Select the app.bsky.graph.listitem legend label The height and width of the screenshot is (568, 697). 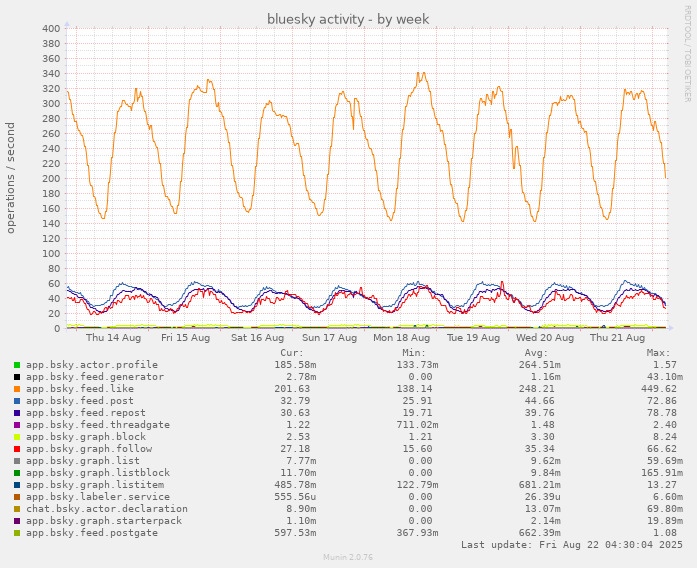tap(95, 485)
